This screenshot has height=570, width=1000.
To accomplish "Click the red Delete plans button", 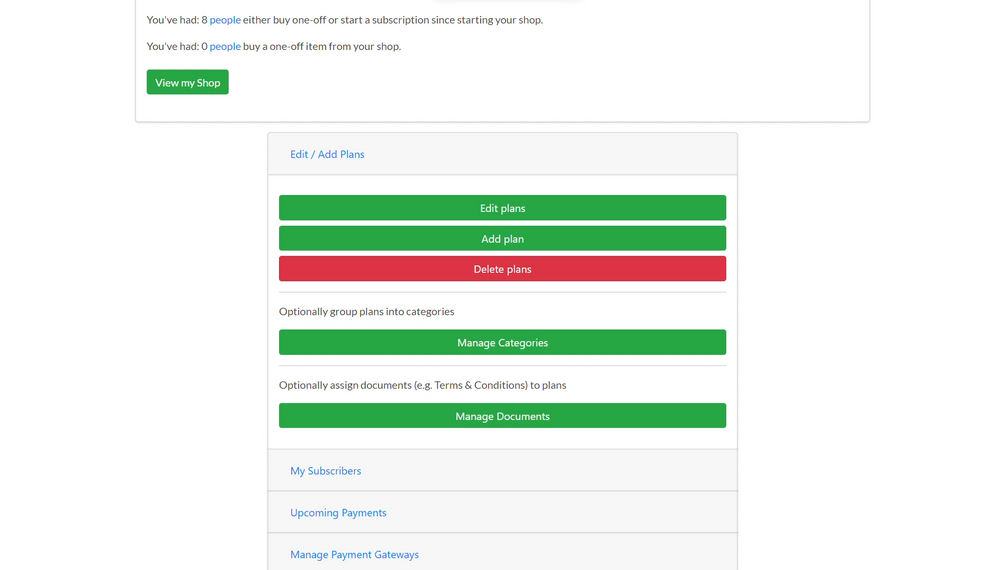I will point(502,269).
